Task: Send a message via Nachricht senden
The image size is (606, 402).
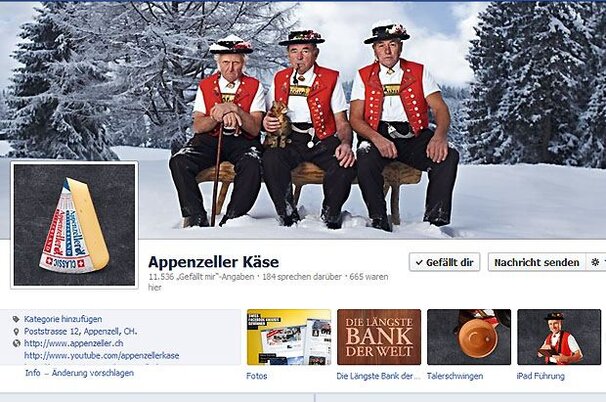Action: pos(537,262)
